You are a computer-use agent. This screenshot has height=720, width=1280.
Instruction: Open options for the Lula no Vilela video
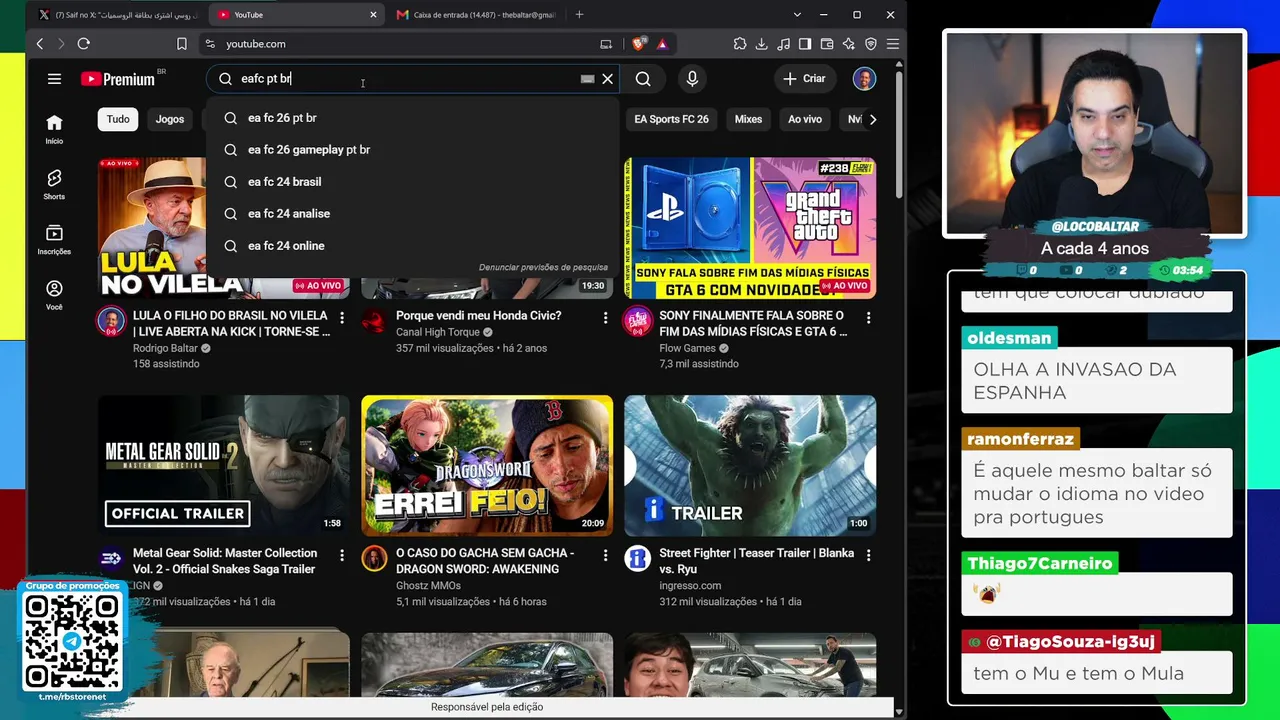click(x=342, y=317)
